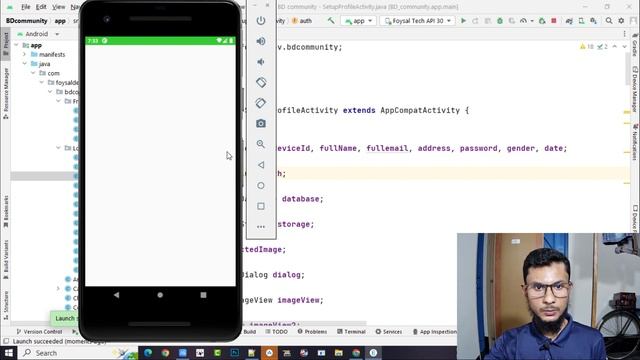Go to previous highlighted error arrow
The width and height of the screenshot is (640, 360).
615,47
